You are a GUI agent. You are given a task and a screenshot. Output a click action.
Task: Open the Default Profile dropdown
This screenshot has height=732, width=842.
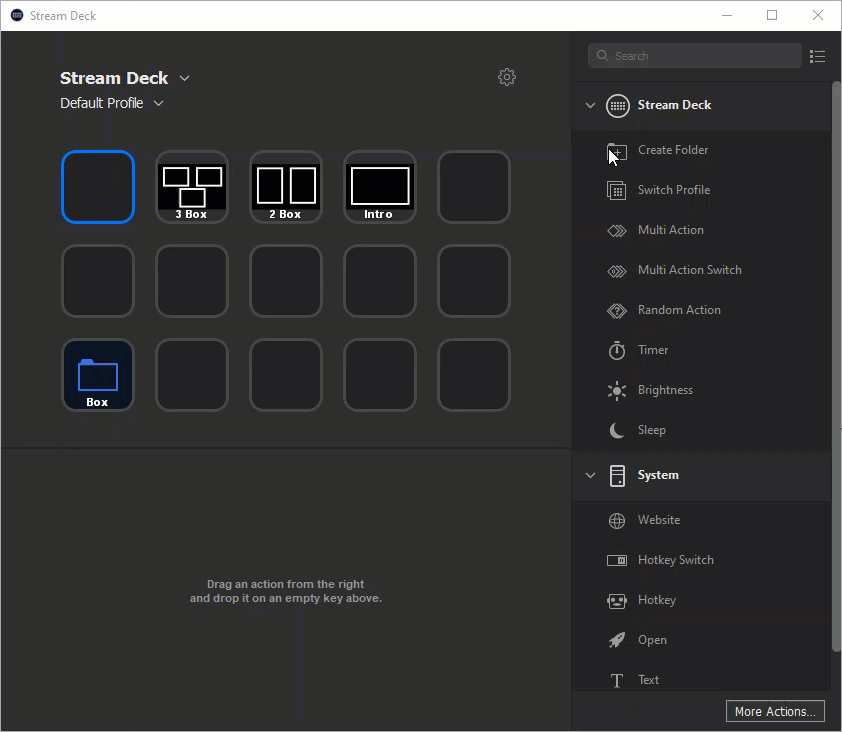[158, 103]
